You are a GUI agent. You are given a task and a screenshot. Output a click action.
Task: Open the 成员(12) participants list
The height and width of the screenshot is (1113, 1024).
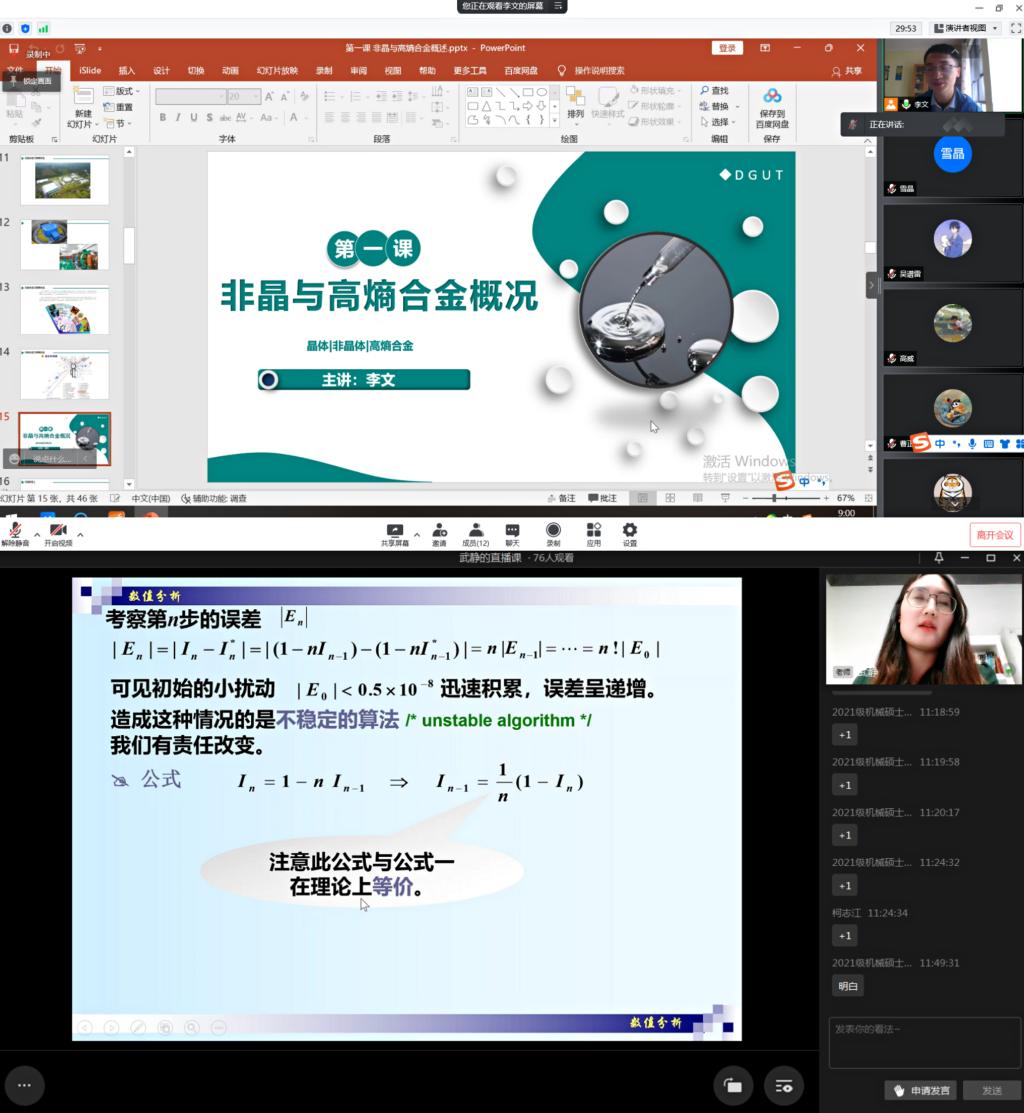point(475,531)
